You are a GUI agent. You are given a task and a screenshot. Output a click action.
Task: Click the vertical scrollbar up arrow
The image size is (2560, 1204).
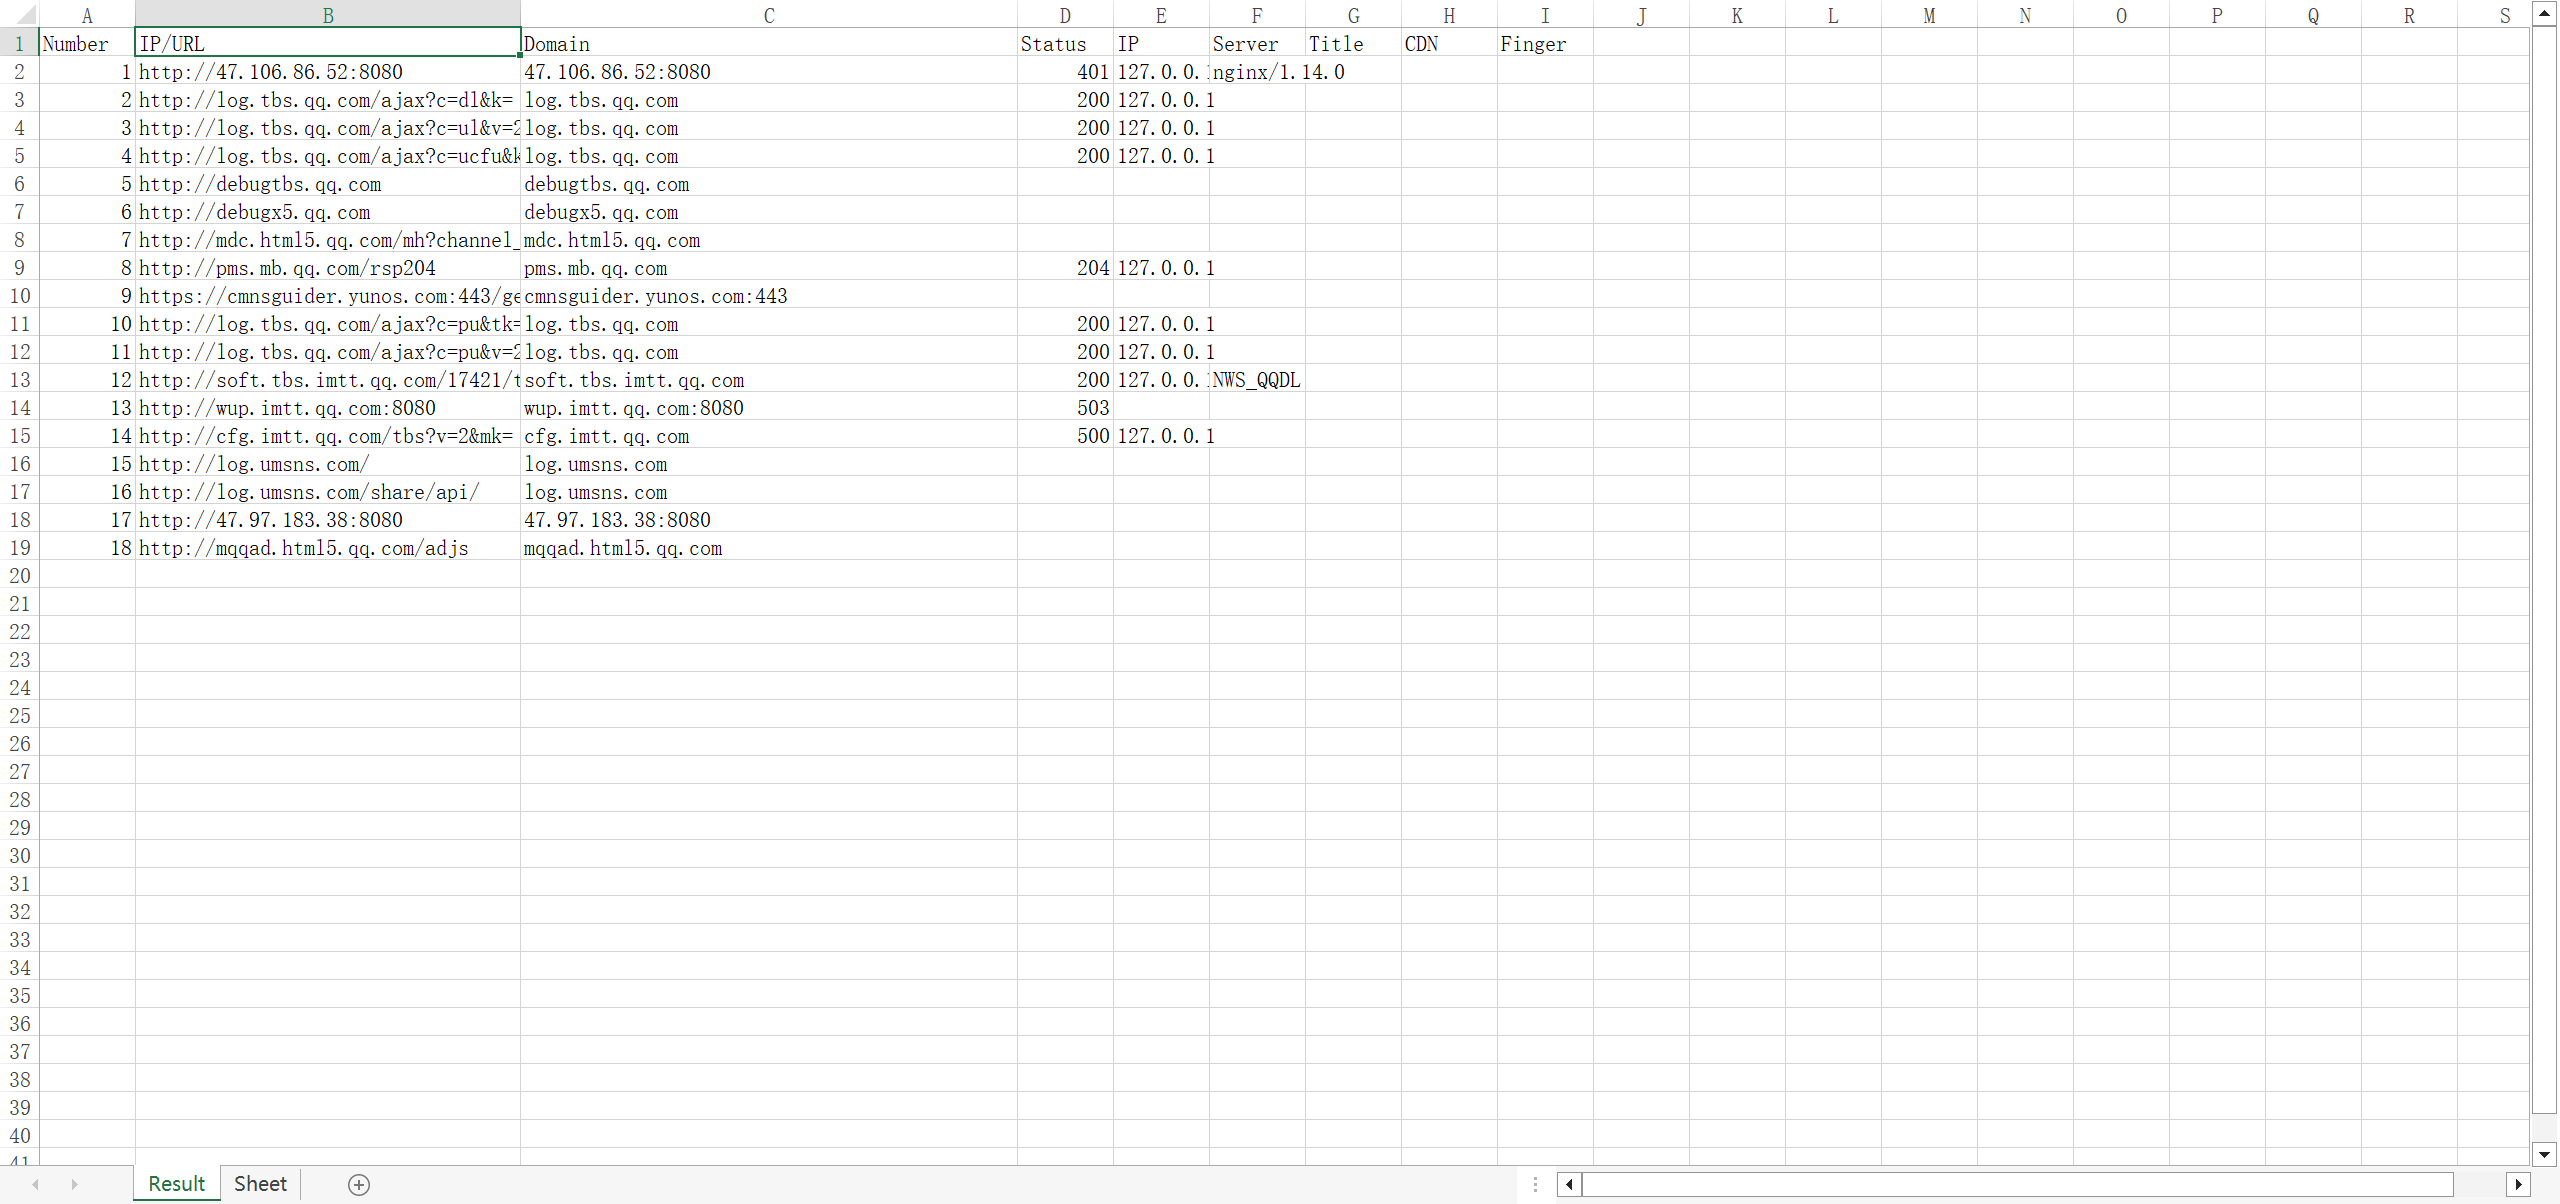2544,12
